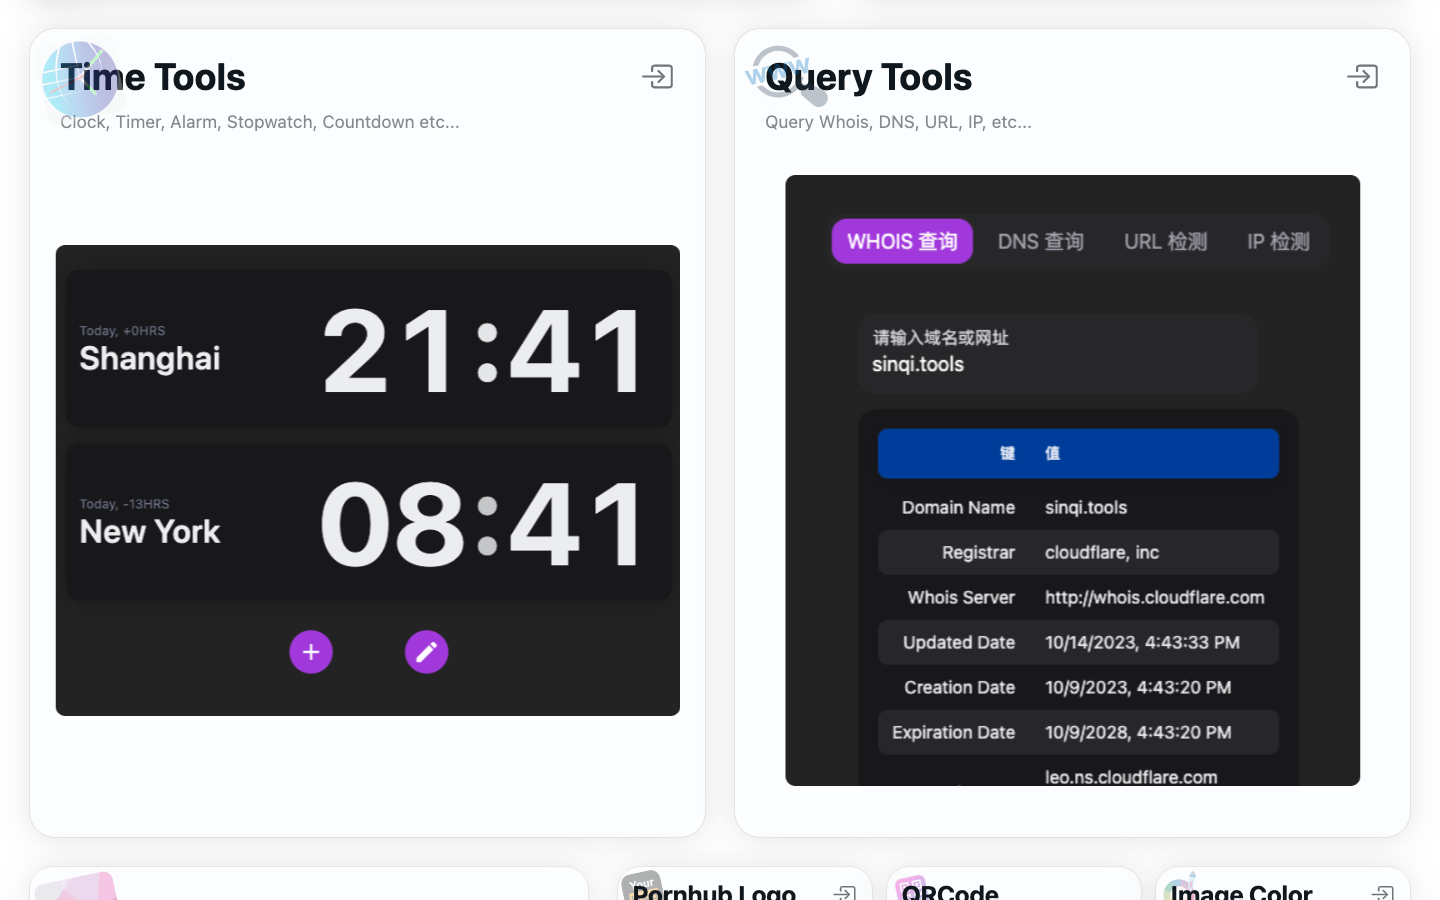Screen dimensions: 1440x900
Task: Open Time Tools via the arrow icon
Action: (658, 77)
